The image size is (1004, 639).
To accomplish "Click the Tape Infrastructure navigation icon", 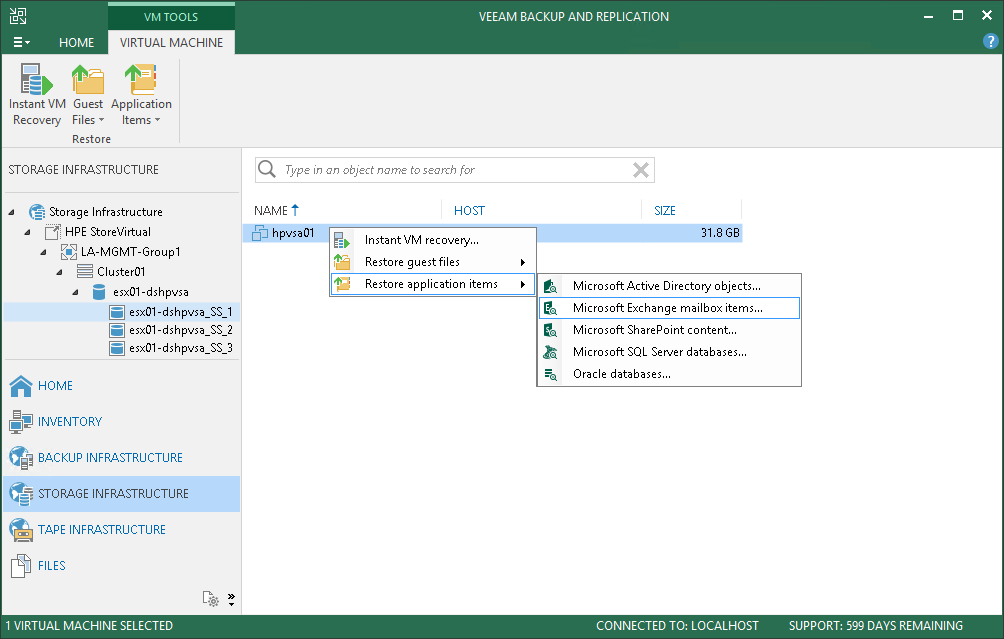I will pos(21,530).
